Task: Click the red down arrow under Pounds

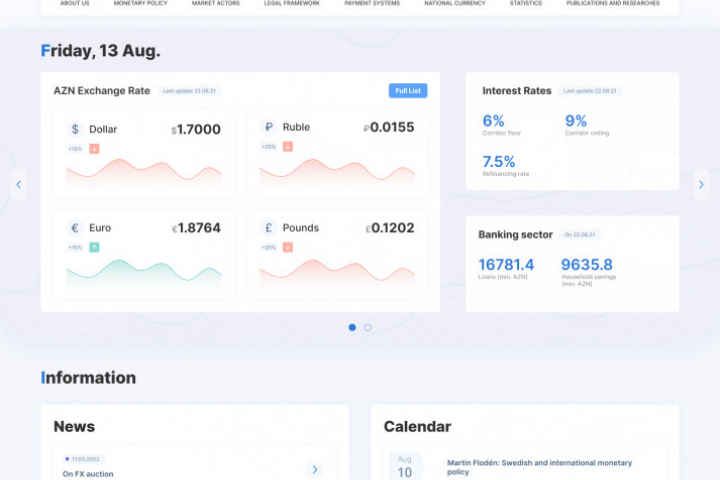Action: (x=288, y=248)
